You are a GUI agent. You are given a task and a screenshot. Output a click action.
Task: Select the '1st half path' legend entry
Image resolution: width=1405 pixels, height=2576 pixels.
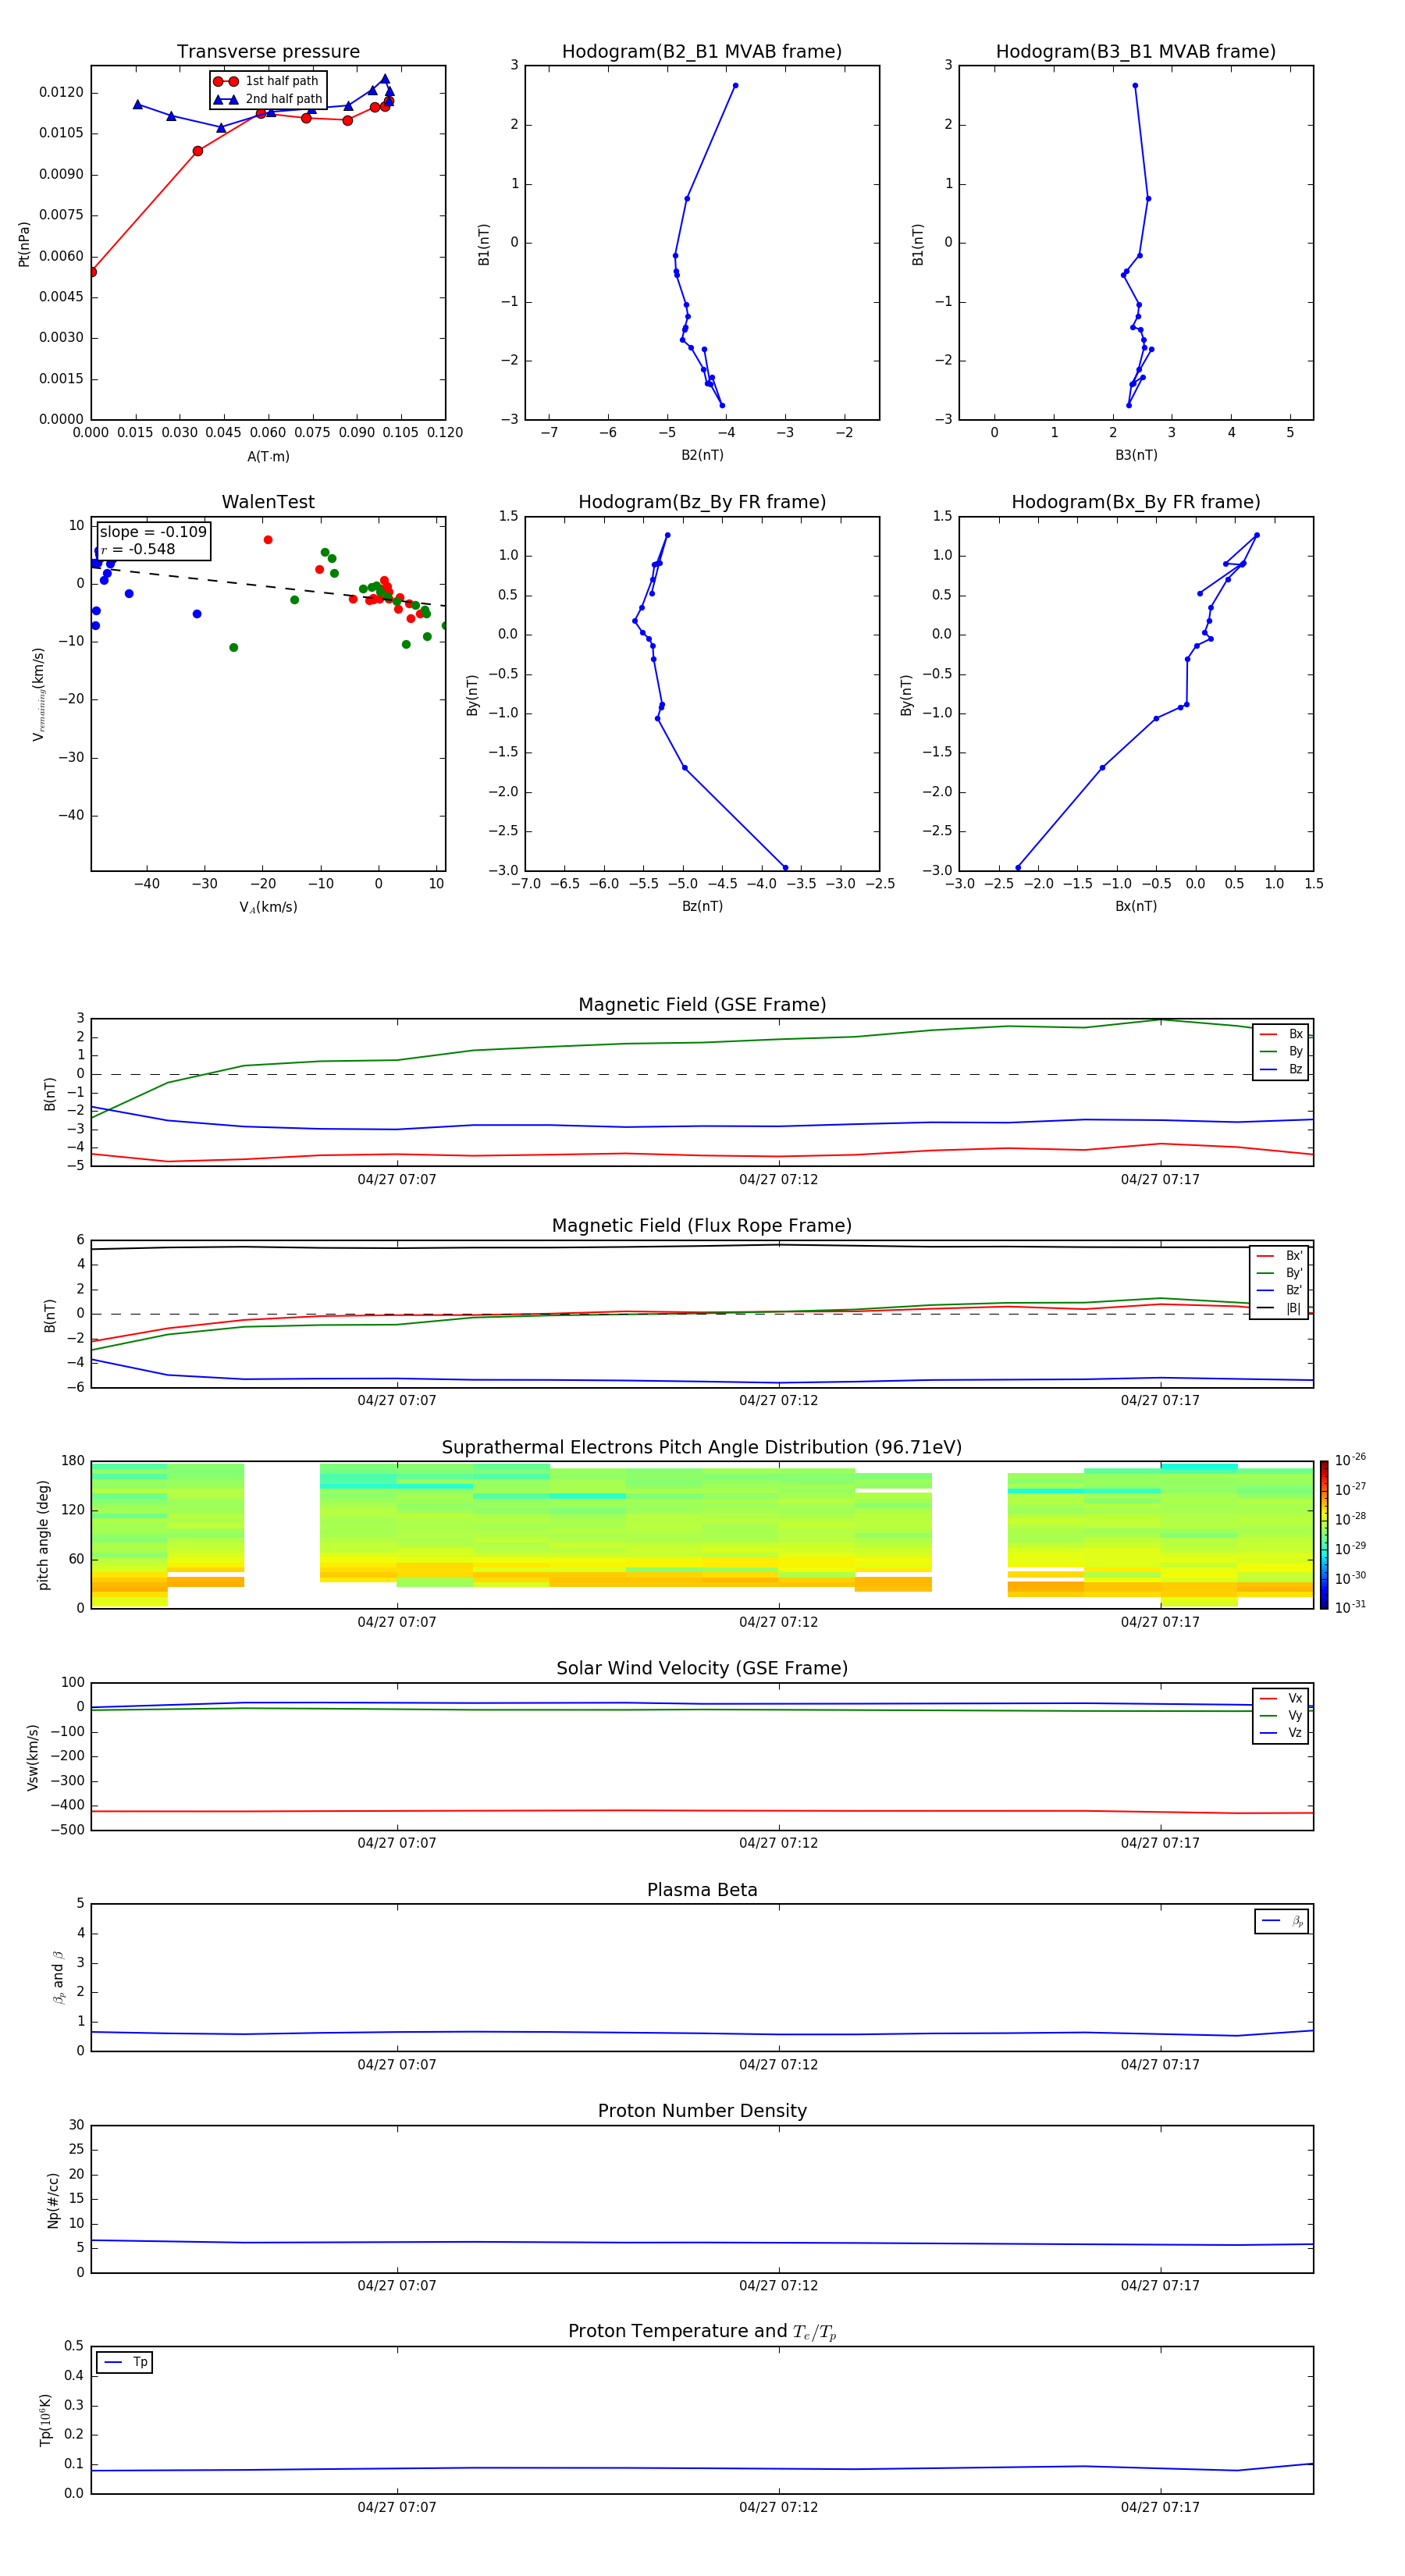266,81
